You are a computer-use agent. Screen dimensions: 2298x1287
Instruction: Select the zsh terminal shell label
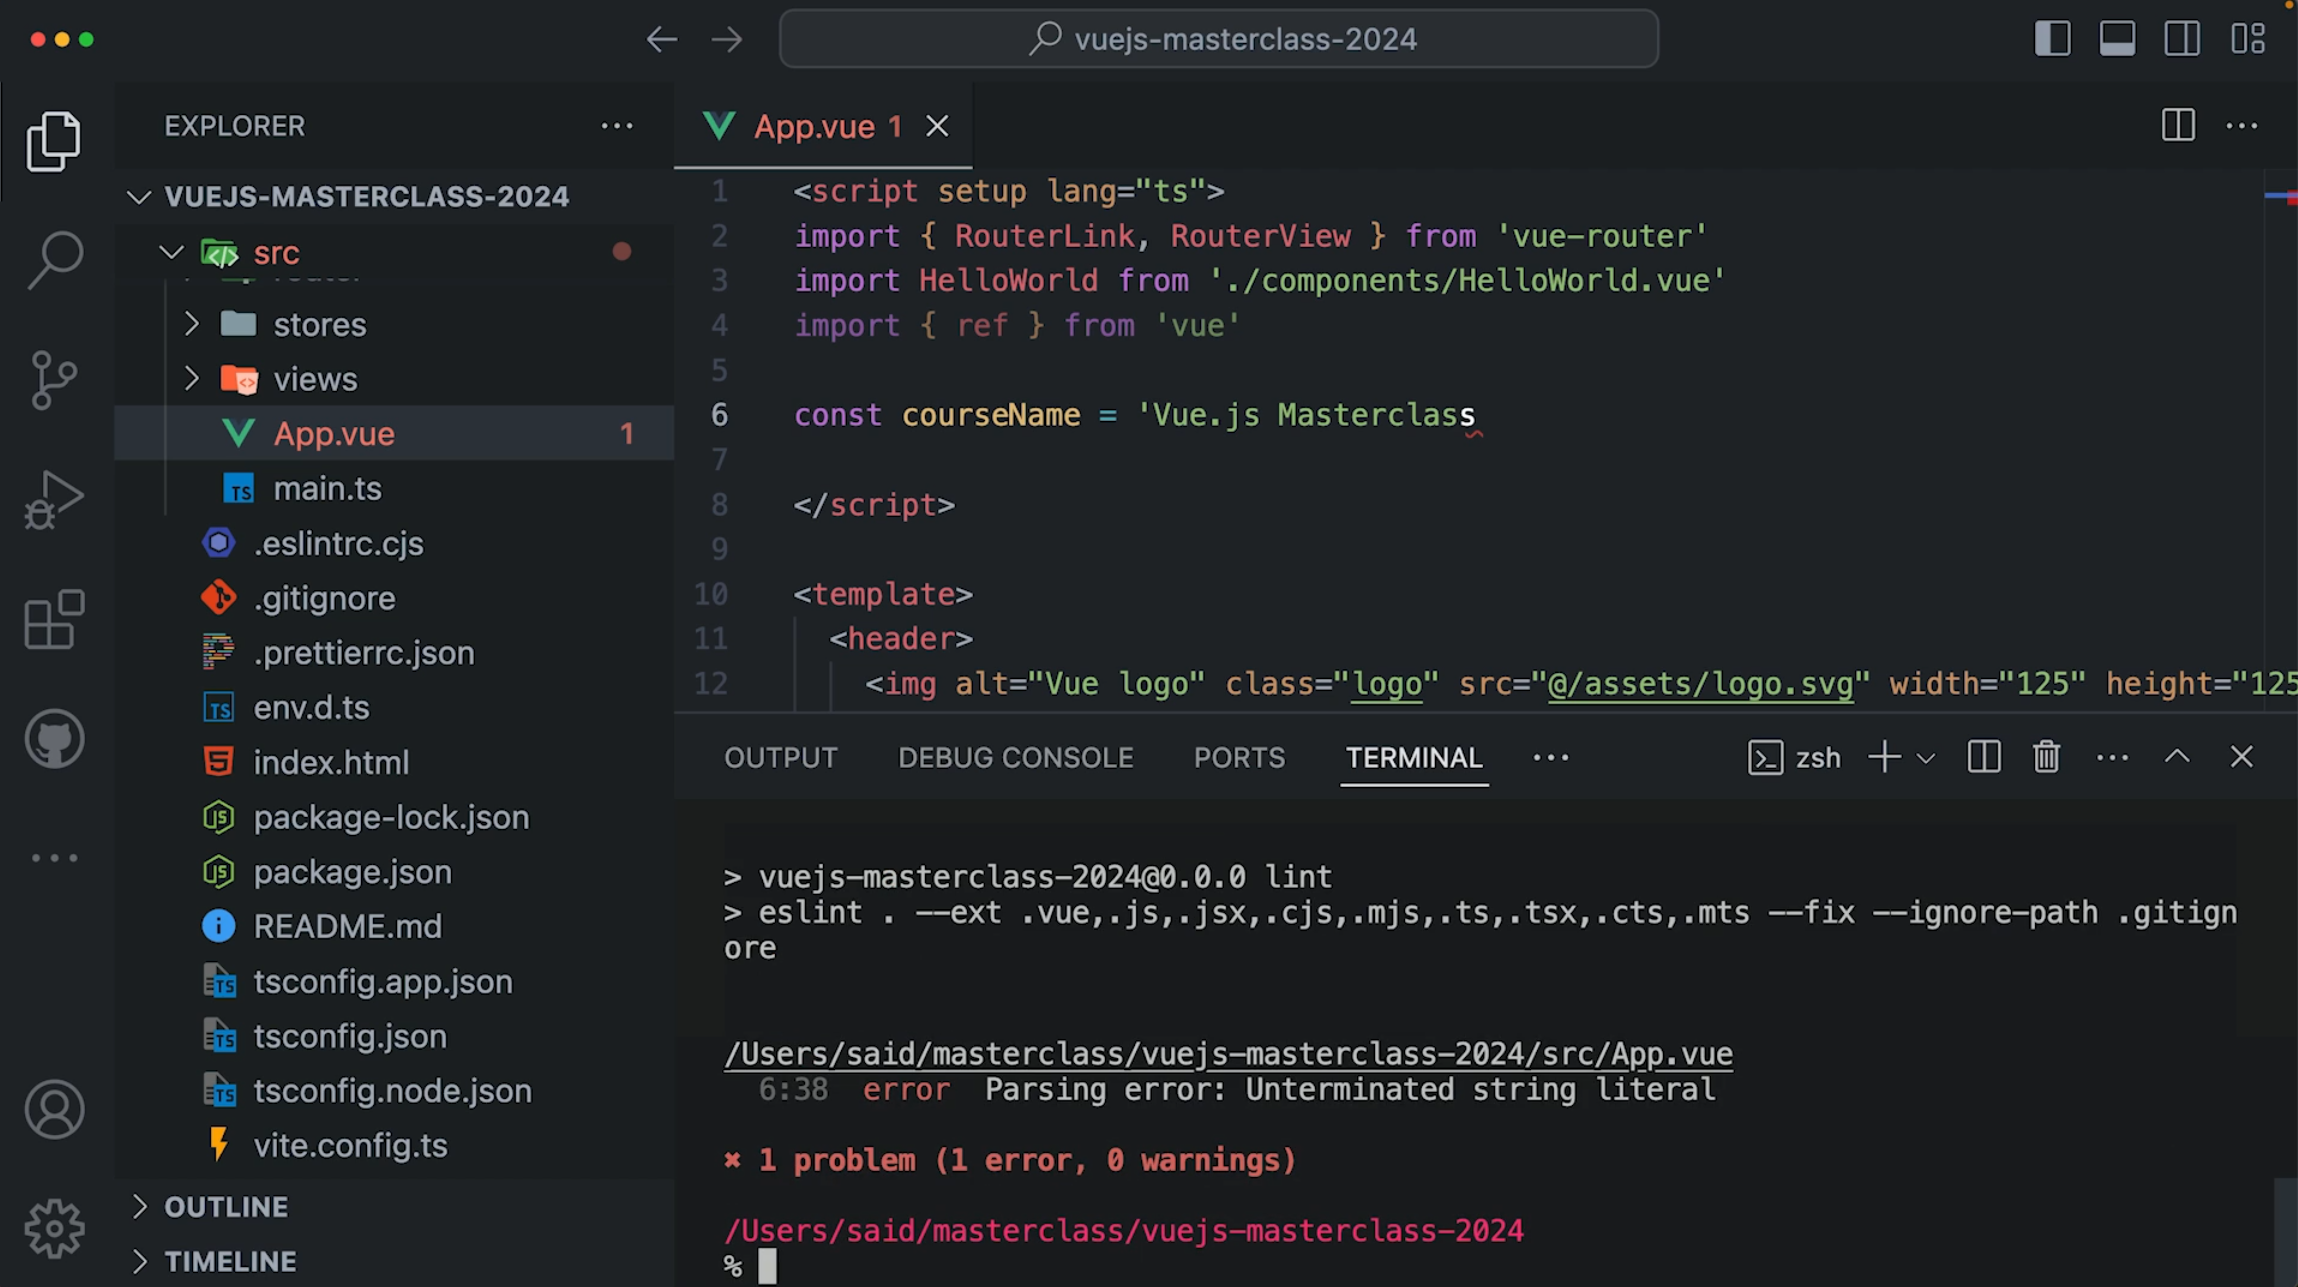pyautogui.click(x=1794, y=757)
